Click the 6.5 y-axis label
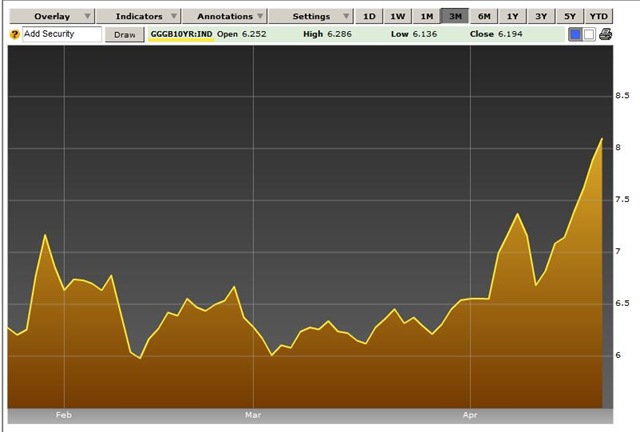 622,303
